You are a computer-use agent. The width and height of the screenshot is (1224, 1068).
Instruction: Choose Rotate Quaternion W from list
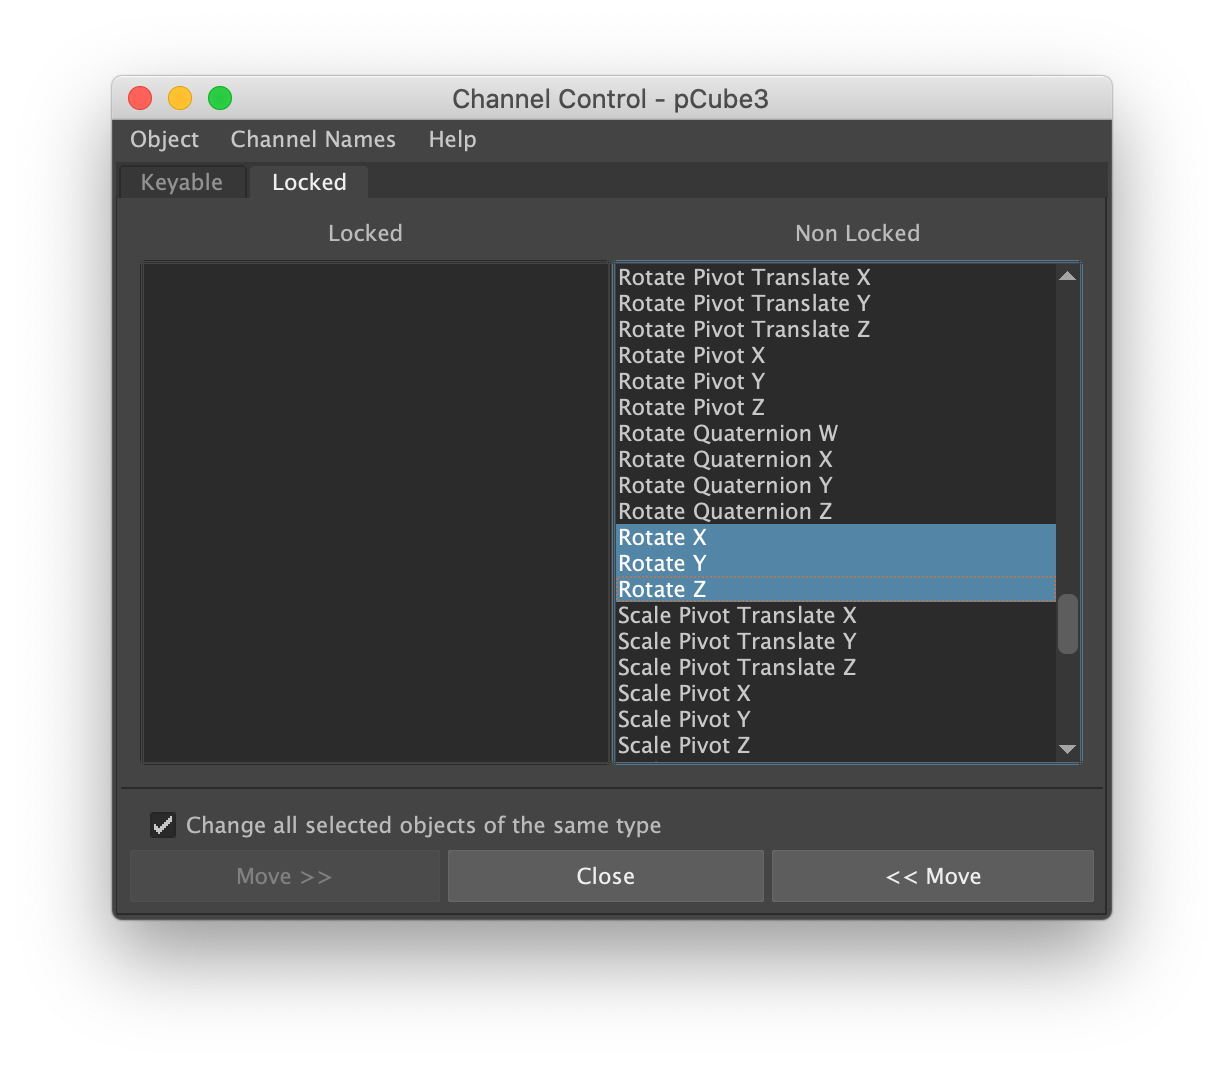point(728,434)
